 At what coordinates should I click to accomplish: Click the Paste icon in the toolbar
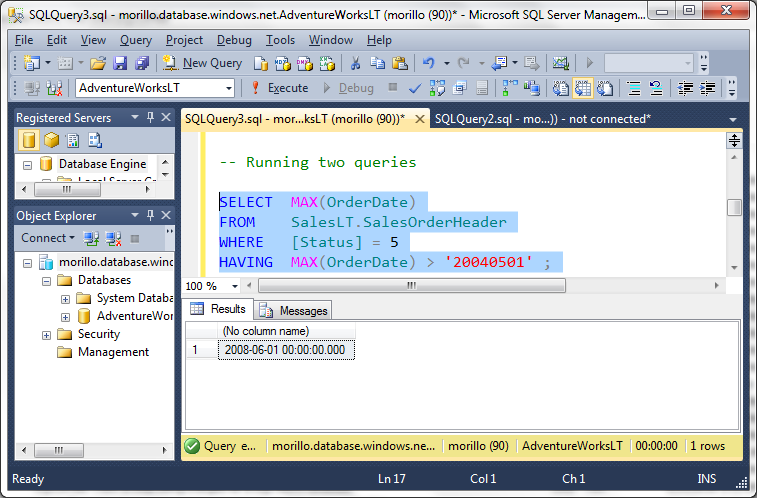coord(400,63)
